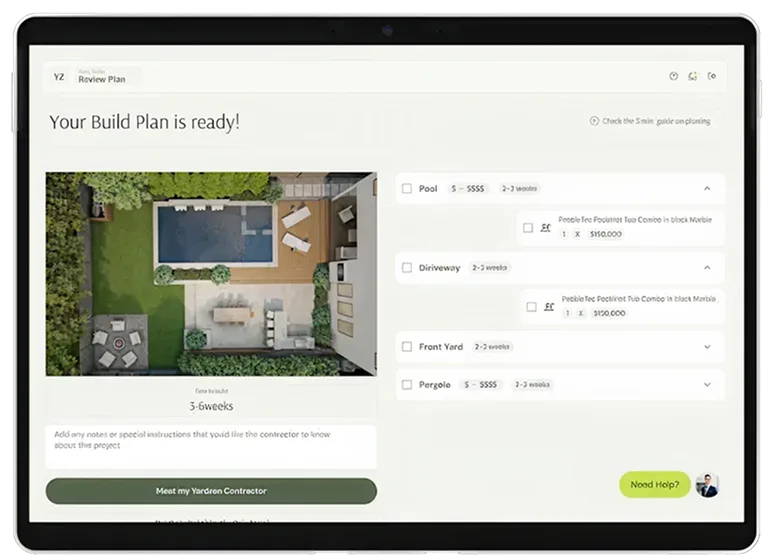Click the contractor notes input field
Image resolution: width=768 pixels, height=560 pixels.
coord(211,447)
